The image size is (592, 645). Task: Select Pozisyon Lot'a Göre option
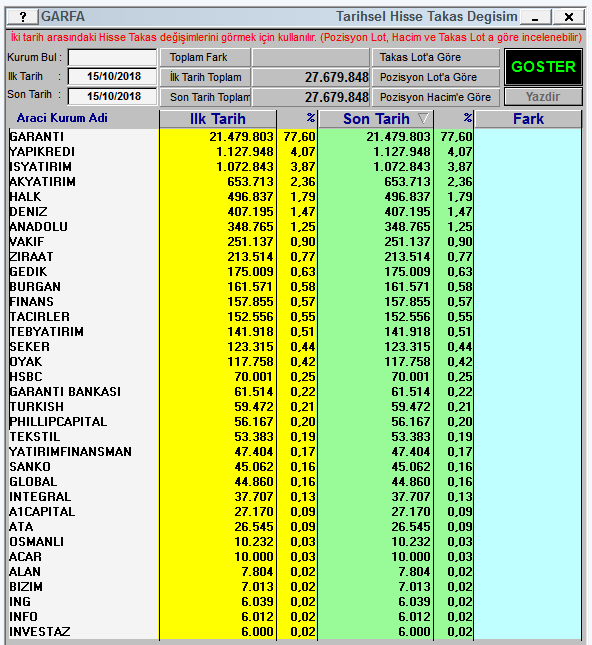[x=436, y=77]
